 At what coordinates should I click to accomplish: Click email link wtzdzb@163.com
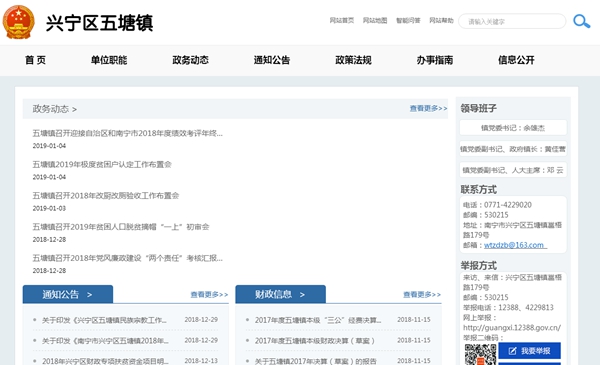(515, 245)
